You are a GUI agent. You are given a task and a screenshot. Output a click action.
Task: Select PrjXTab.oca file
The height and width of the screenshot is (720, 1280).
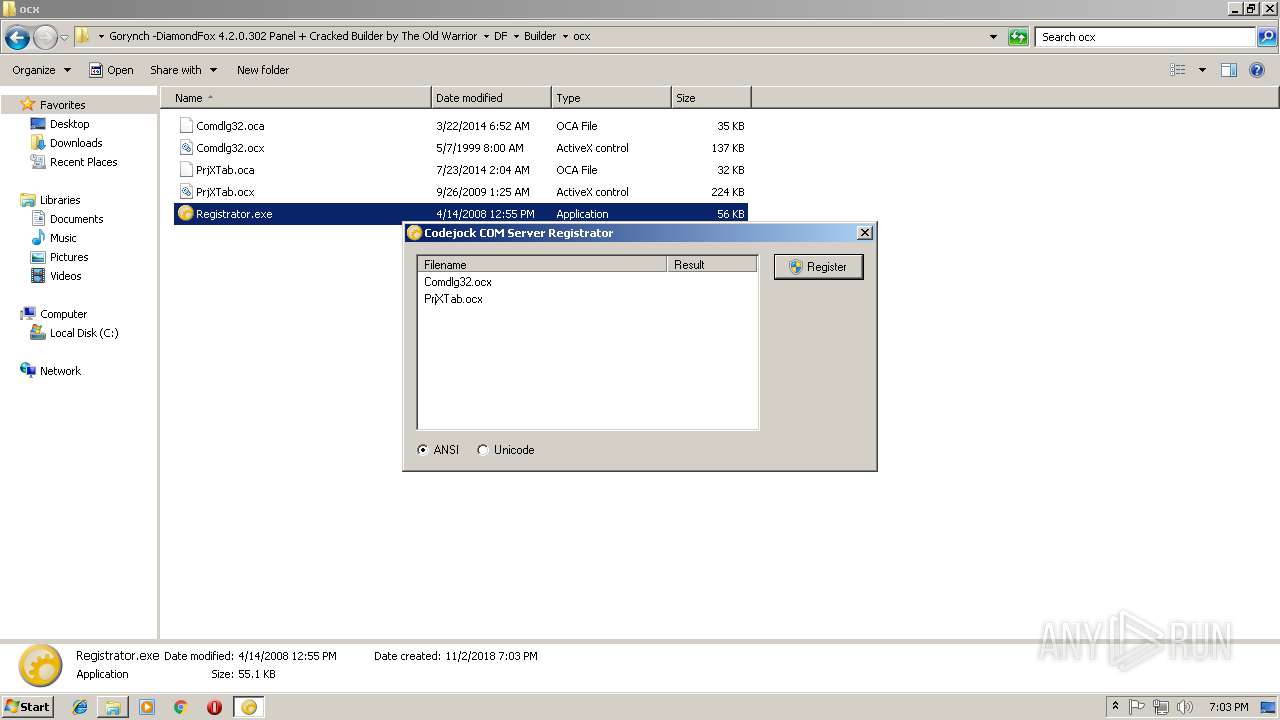pos(461,170)
